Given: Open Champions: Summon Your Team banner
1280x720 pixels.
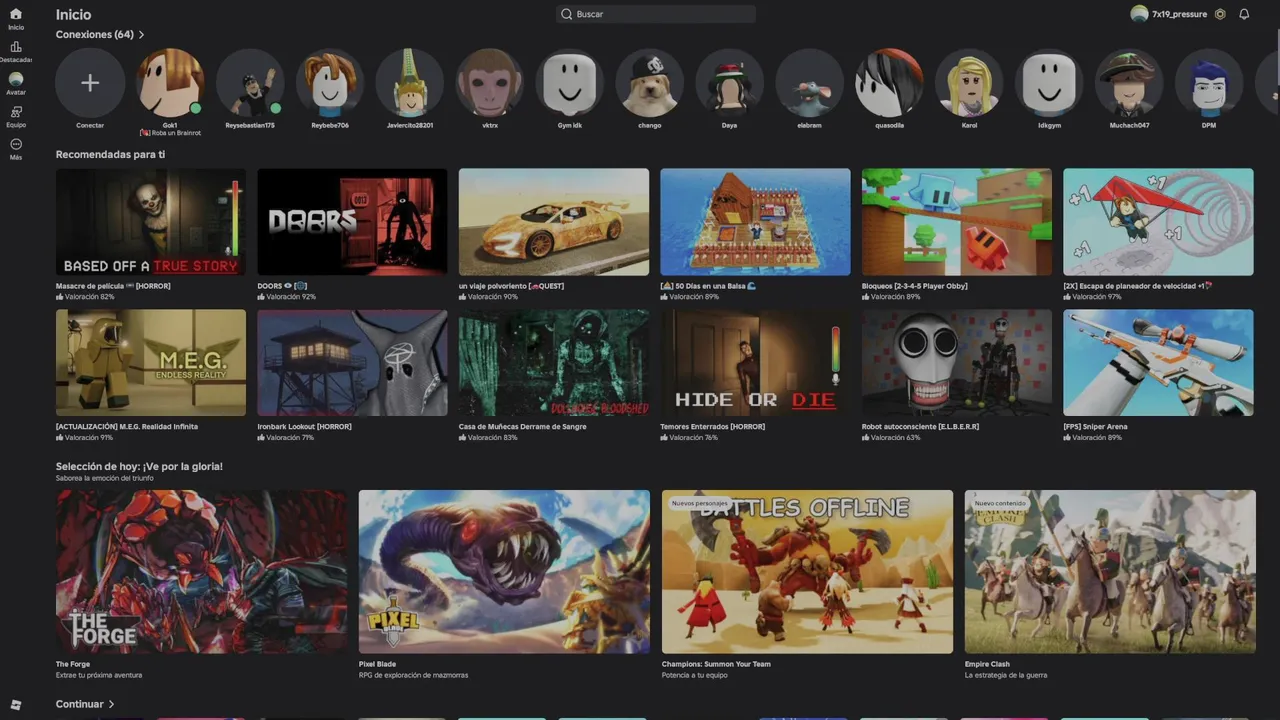Looking at the screenshot, I should [x=807, y=572].
